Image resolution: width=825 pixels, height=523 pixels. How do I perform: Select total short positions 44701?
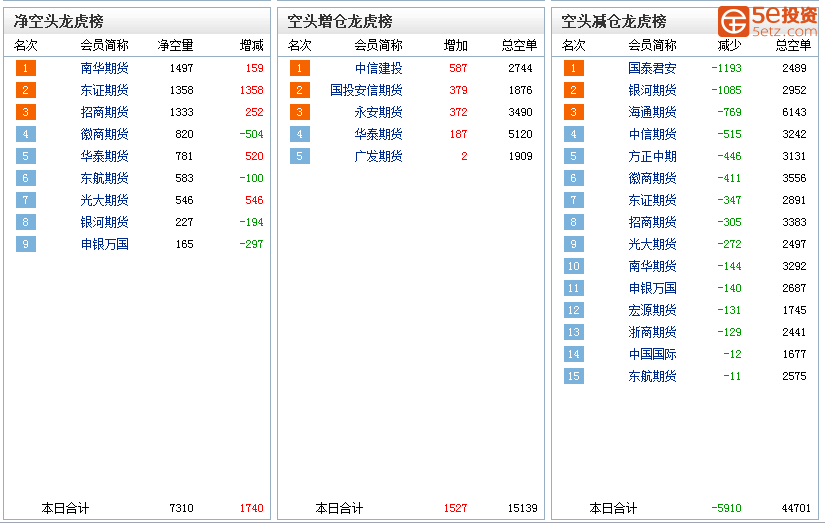pos(796,508)
